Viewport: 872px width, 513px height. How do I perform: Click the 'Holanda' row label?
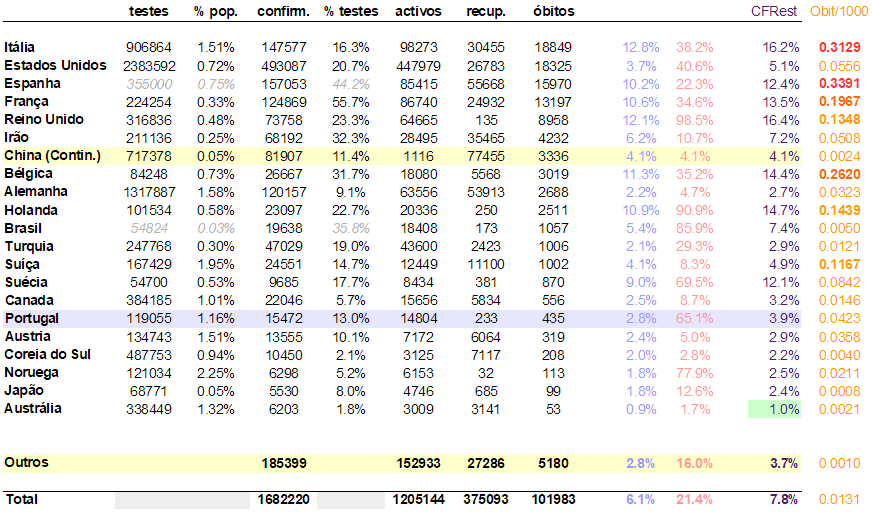coord(31,210)
